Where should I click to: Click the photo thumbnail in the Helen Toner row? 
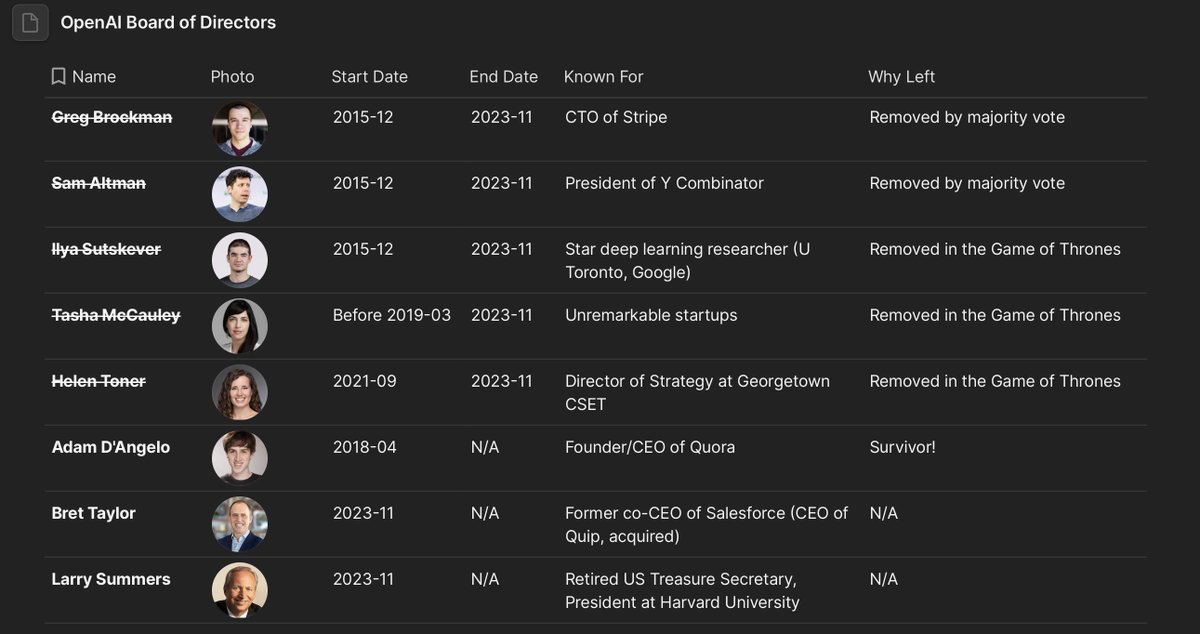click(x=240, y=392)
